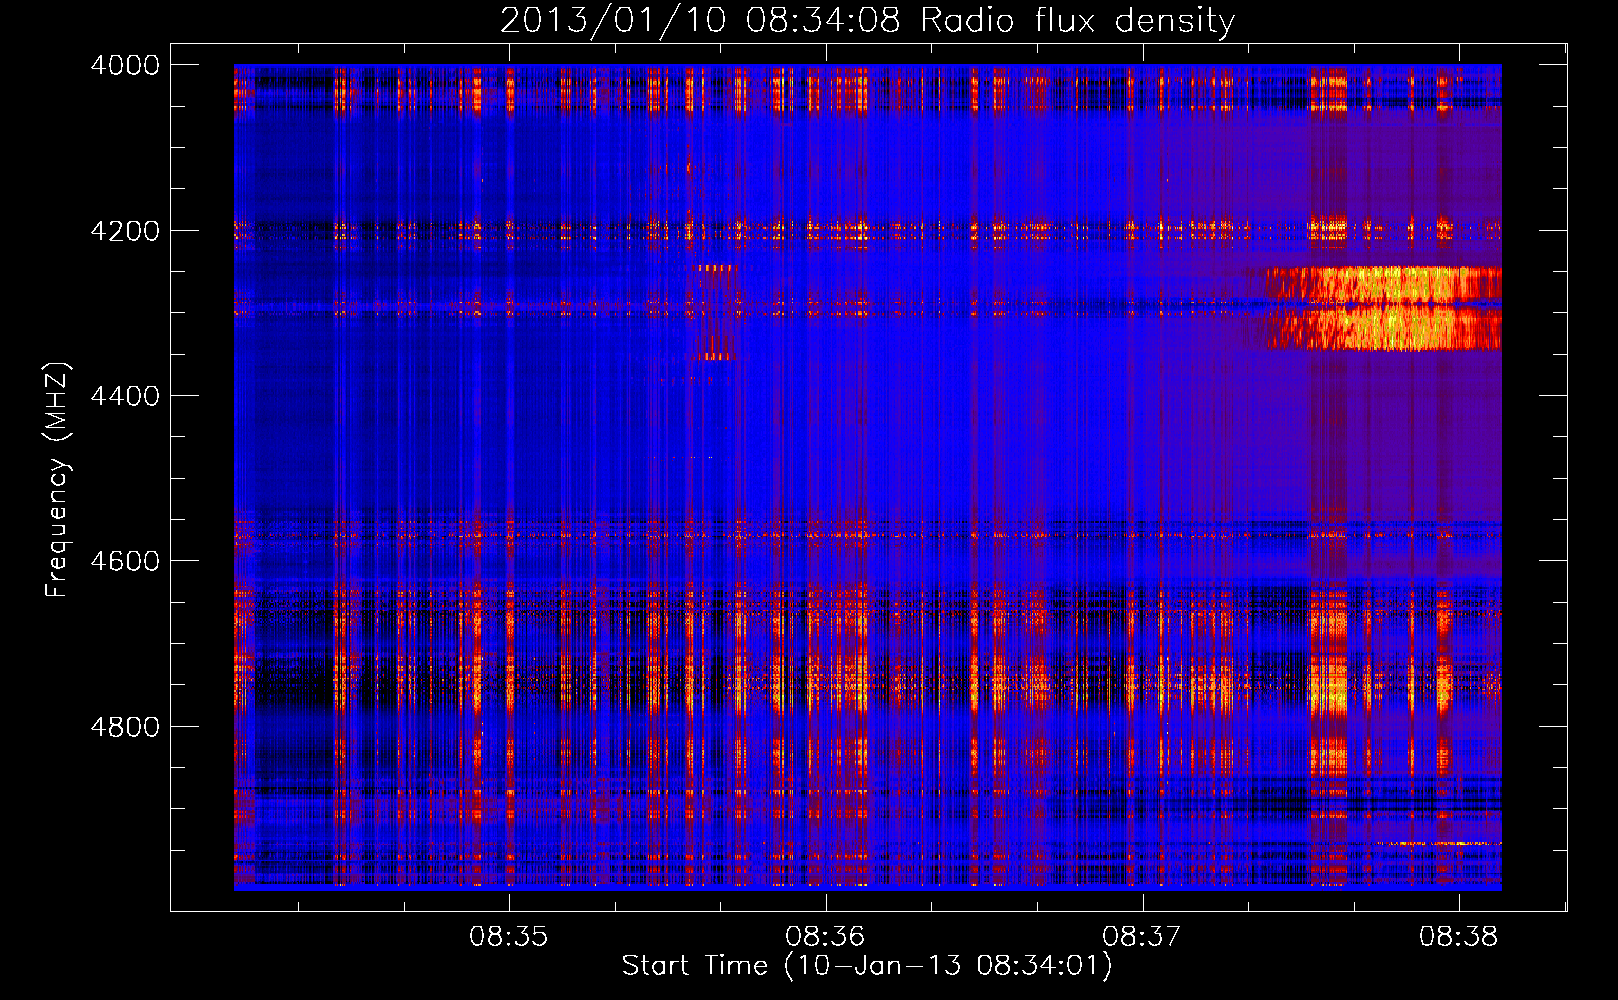Click the '08:37' time axis label
The image size is (1618, 1000).
point(1142,937)
